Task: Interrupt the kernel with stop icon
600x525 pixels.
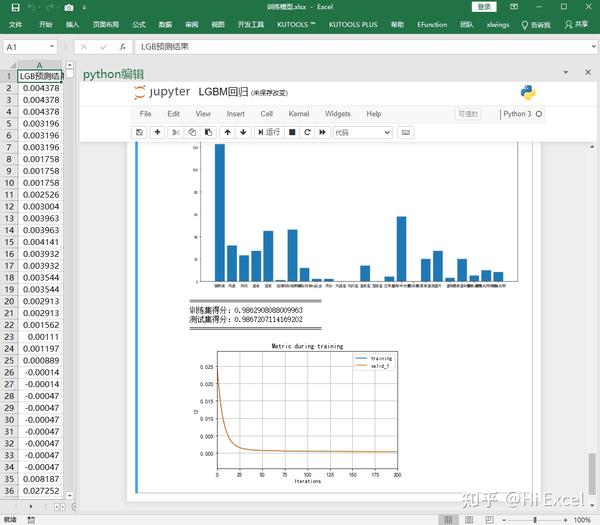Action: [x=292, y=132]
